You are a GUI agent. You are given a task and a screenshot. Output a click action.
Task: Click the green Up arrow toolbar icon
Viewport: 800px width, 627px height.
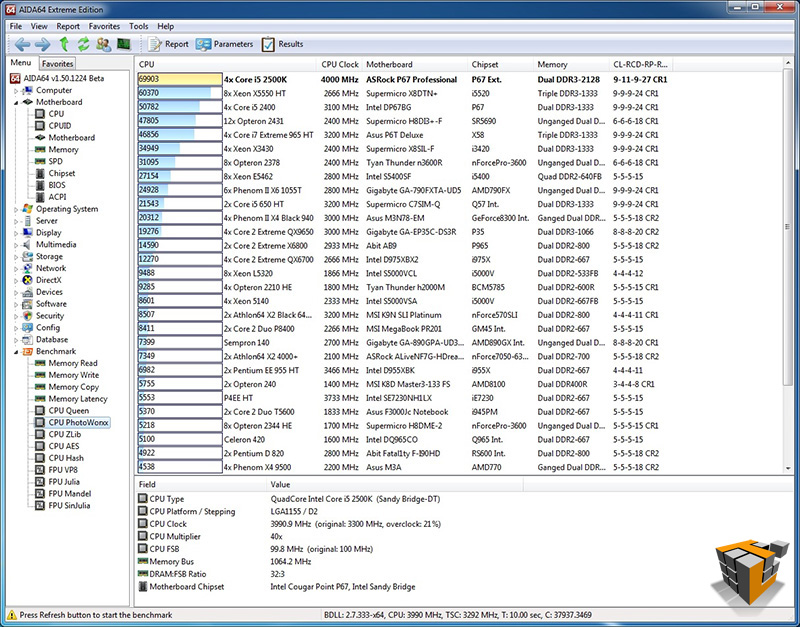point(64,44)
